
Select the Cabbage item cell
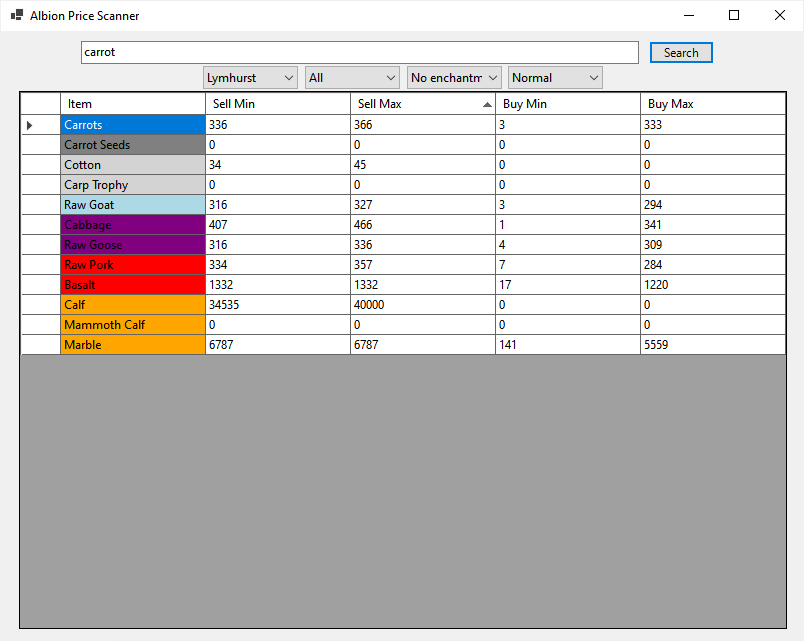tap(133, 225)
